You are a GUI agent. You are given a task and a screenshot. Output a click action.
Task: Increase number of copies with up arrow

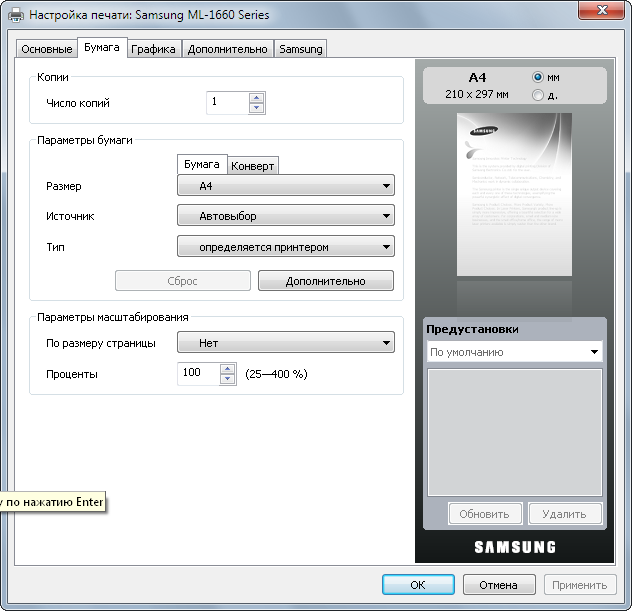[257, 98]
